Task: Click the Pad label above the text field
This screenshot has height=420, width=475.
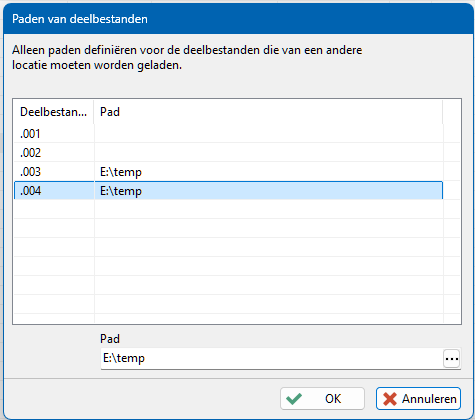Action: coord(110,339)
